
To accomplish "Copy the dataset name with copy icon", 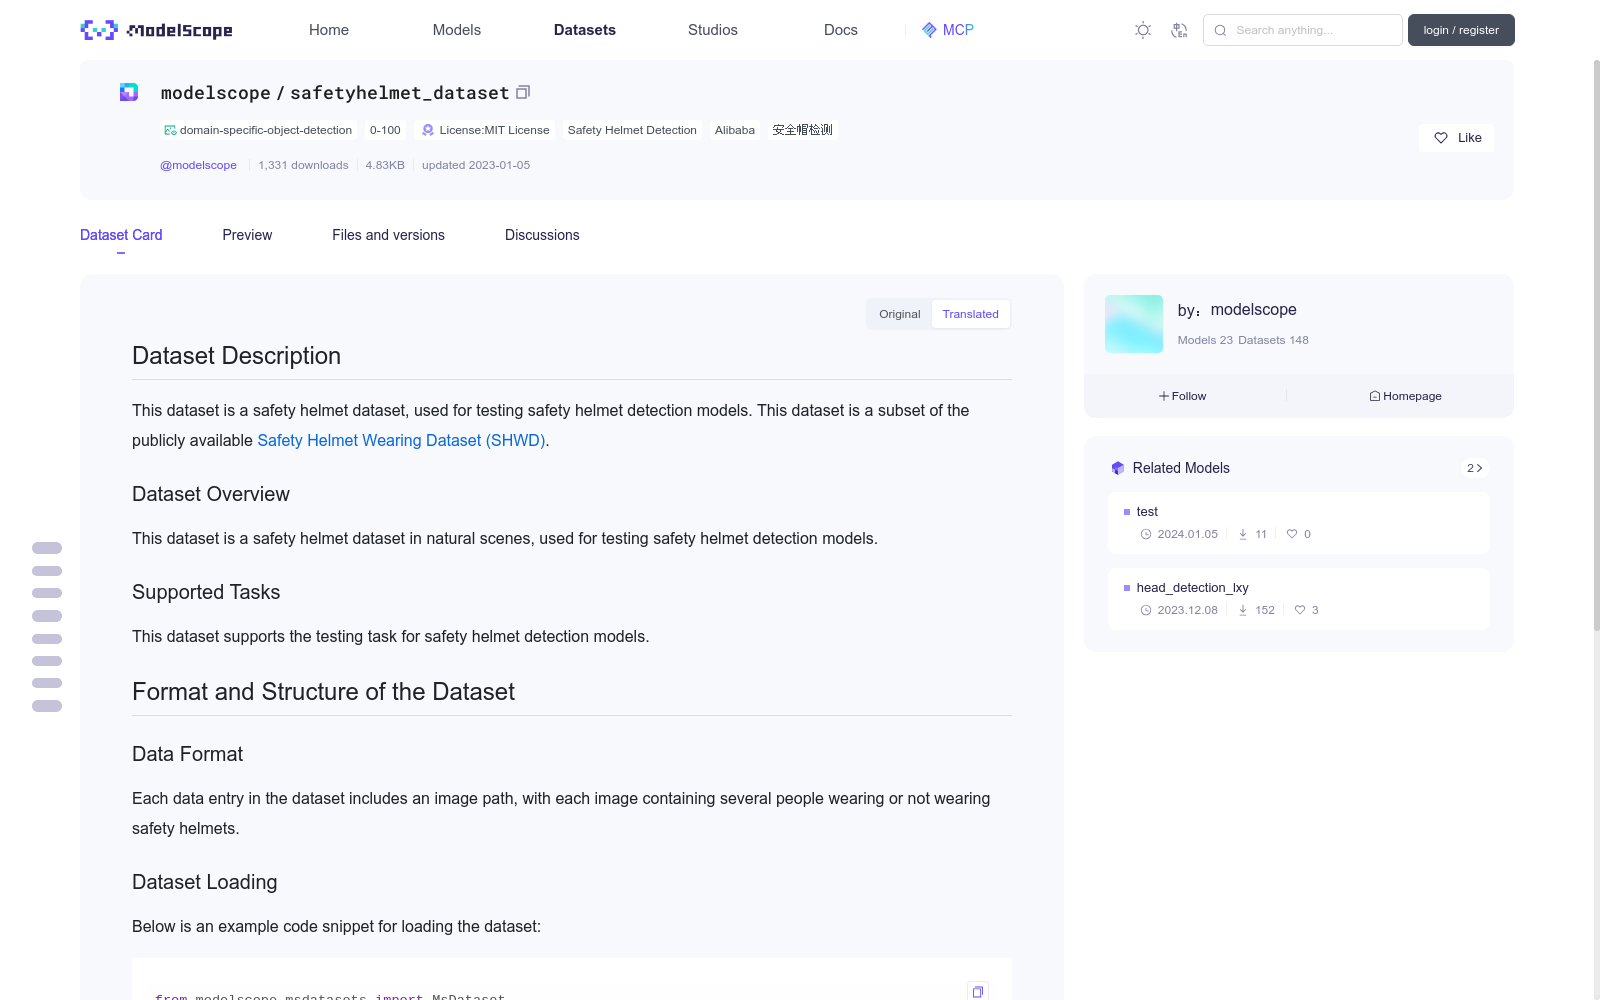I will click(523, 92).
